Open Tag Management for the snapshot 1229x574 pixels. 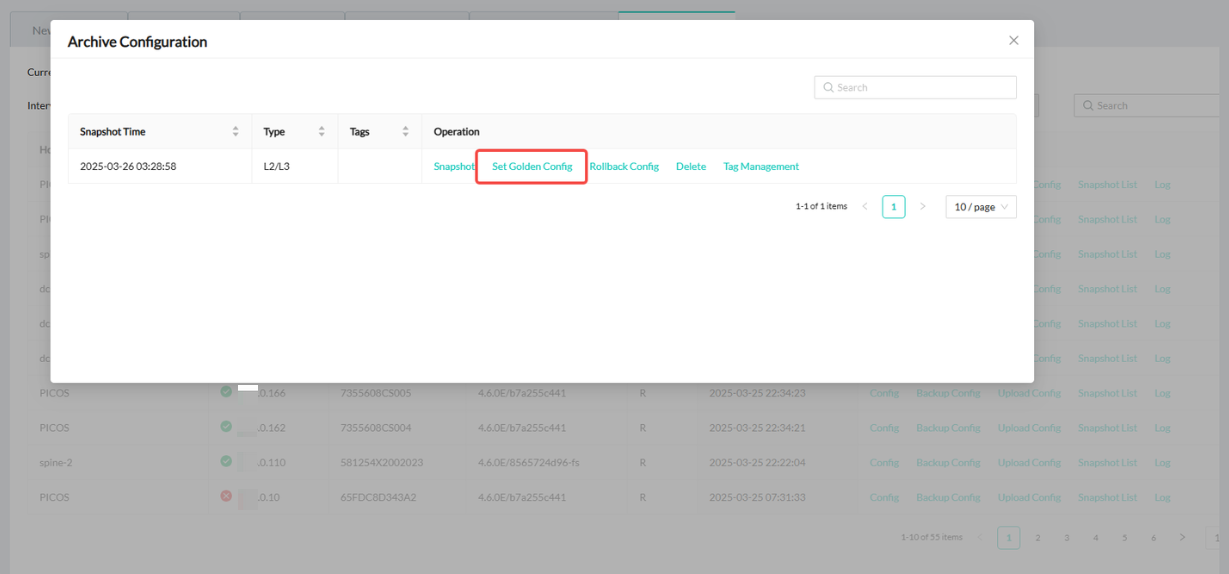(x=761, y=167)
